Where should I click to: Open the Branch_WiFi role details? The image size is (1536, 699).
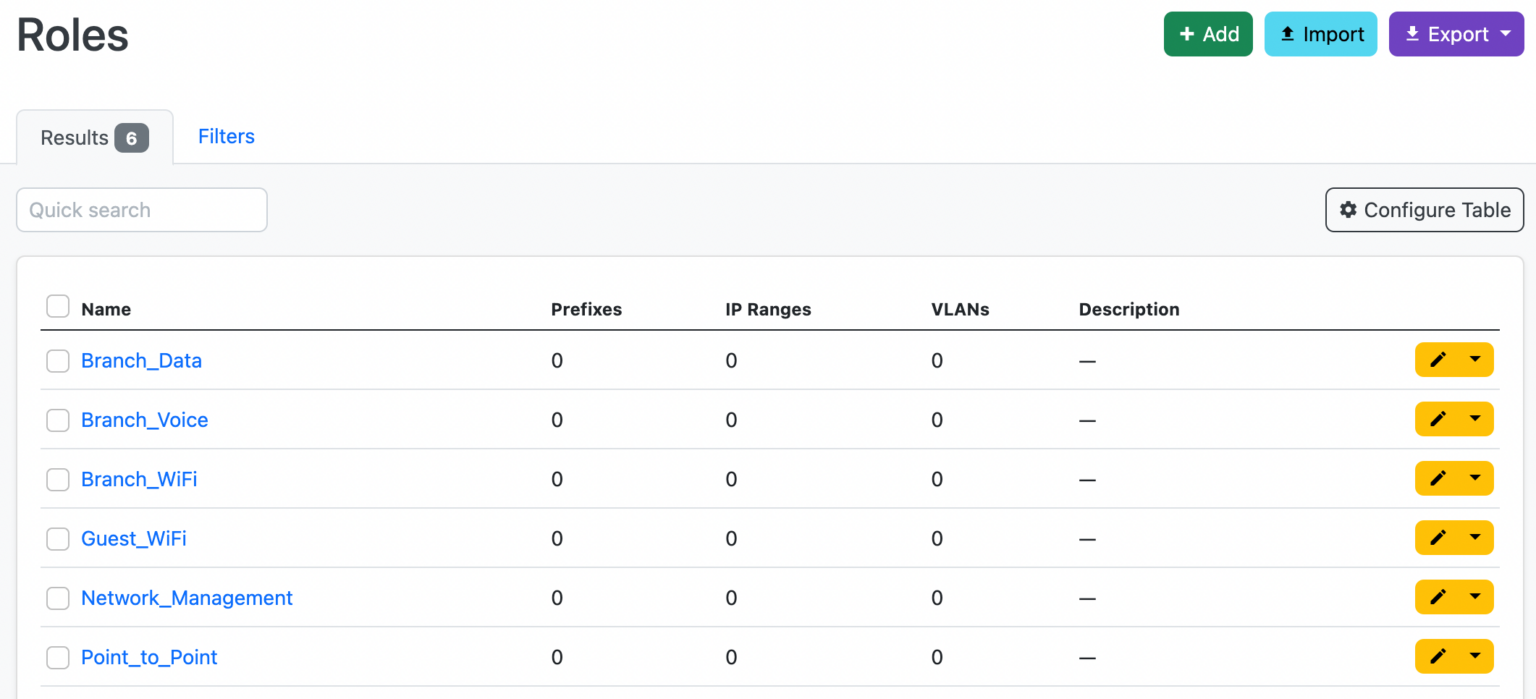[139, 479]
